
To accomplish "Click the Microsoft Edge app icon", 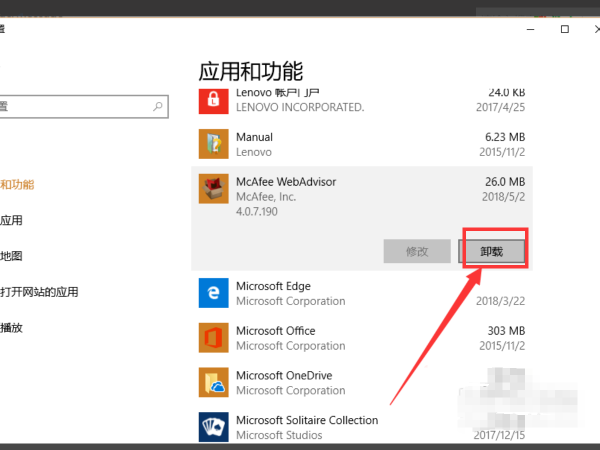I will click(214, 293).
